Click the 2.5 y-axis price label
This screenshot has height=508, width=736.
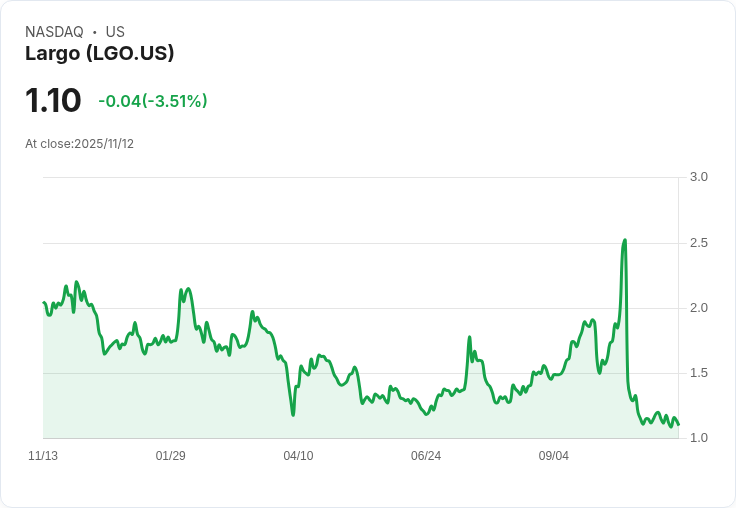pyautogui.click(x=699, y=243)
